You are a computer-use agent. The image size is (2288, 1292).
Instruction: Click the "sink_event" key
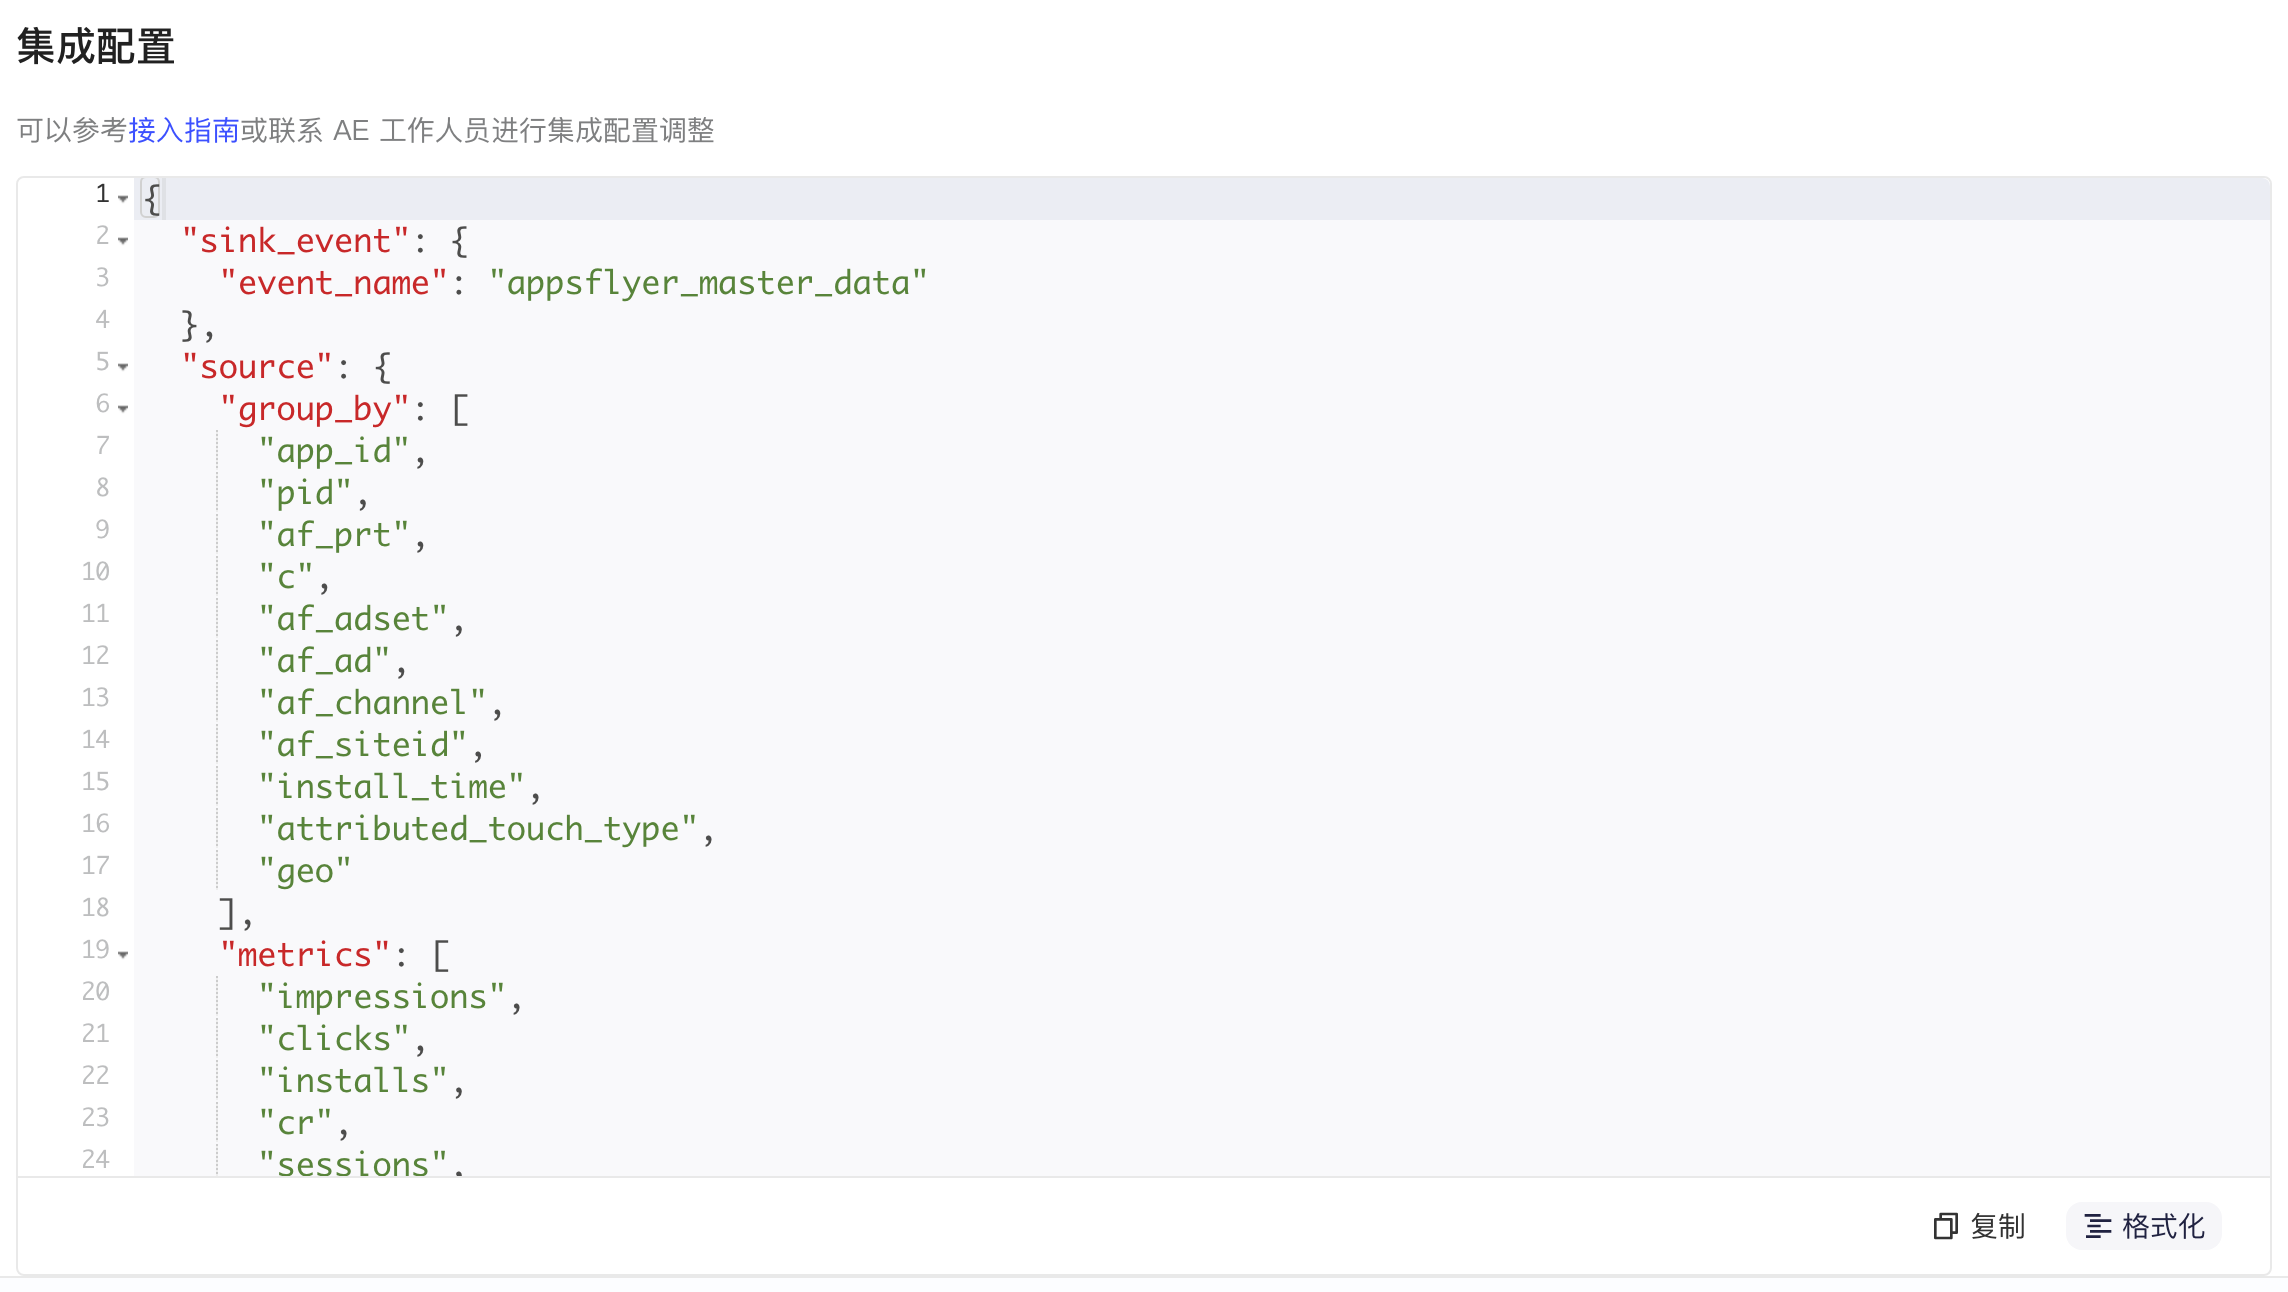point(295,241)
